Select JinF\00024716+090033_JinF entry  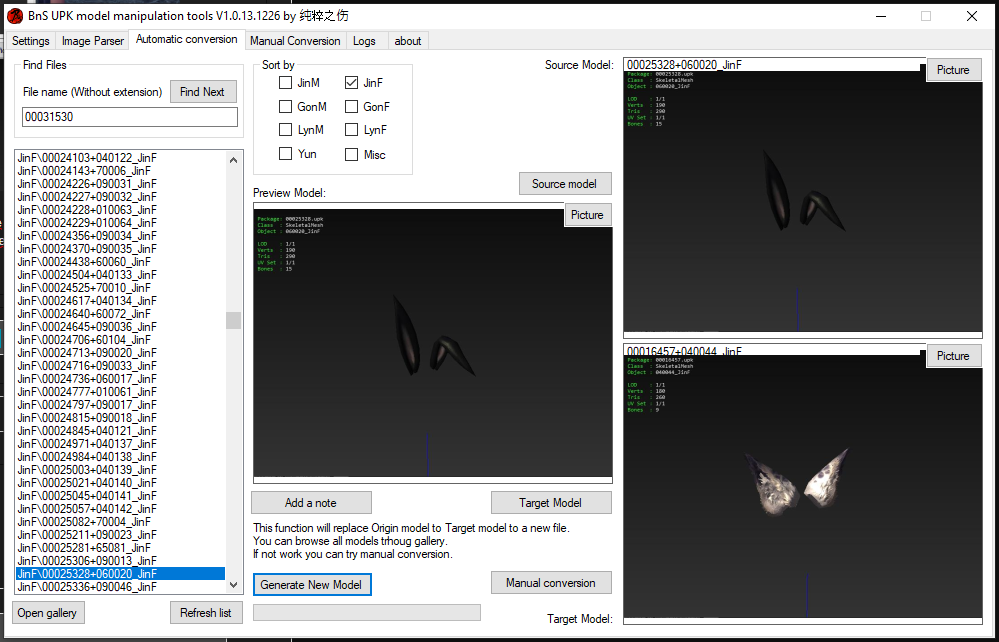point(120,366)
